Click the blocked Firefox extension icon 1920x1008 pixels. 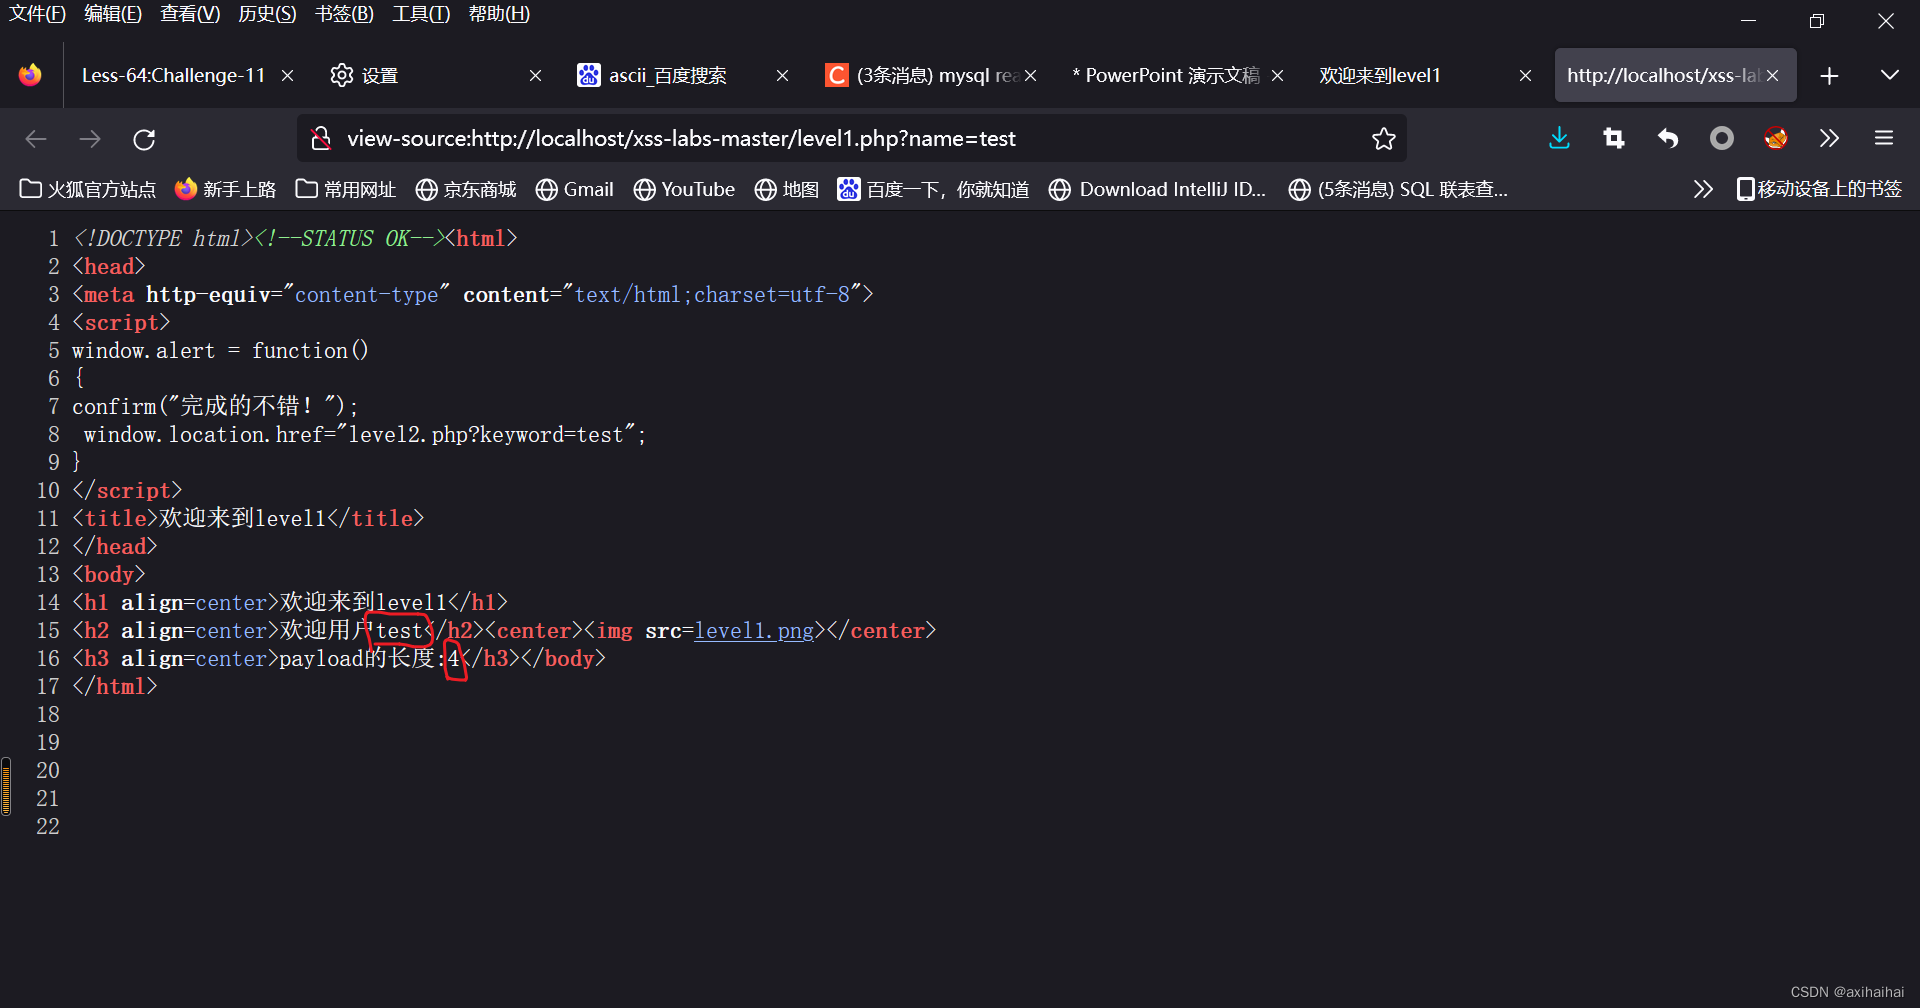tap(1776, 139)
